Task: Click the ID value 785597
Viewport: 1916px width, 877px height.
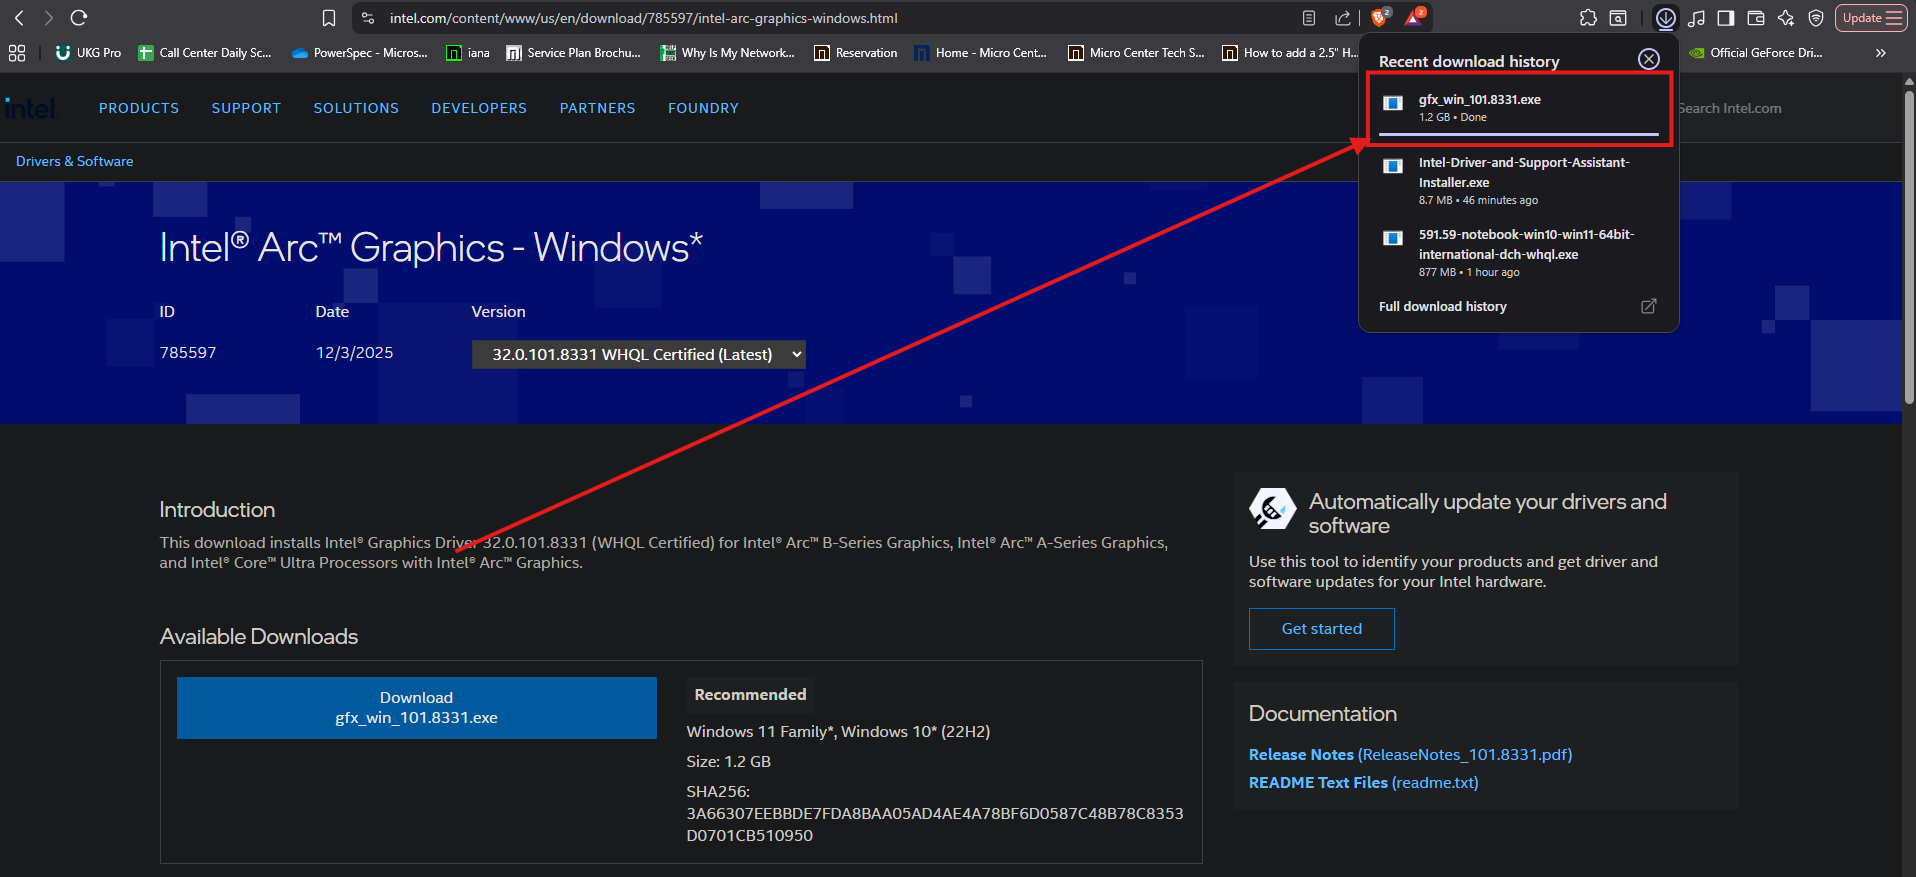Action: pyautogui.click(x=188, y=353)
